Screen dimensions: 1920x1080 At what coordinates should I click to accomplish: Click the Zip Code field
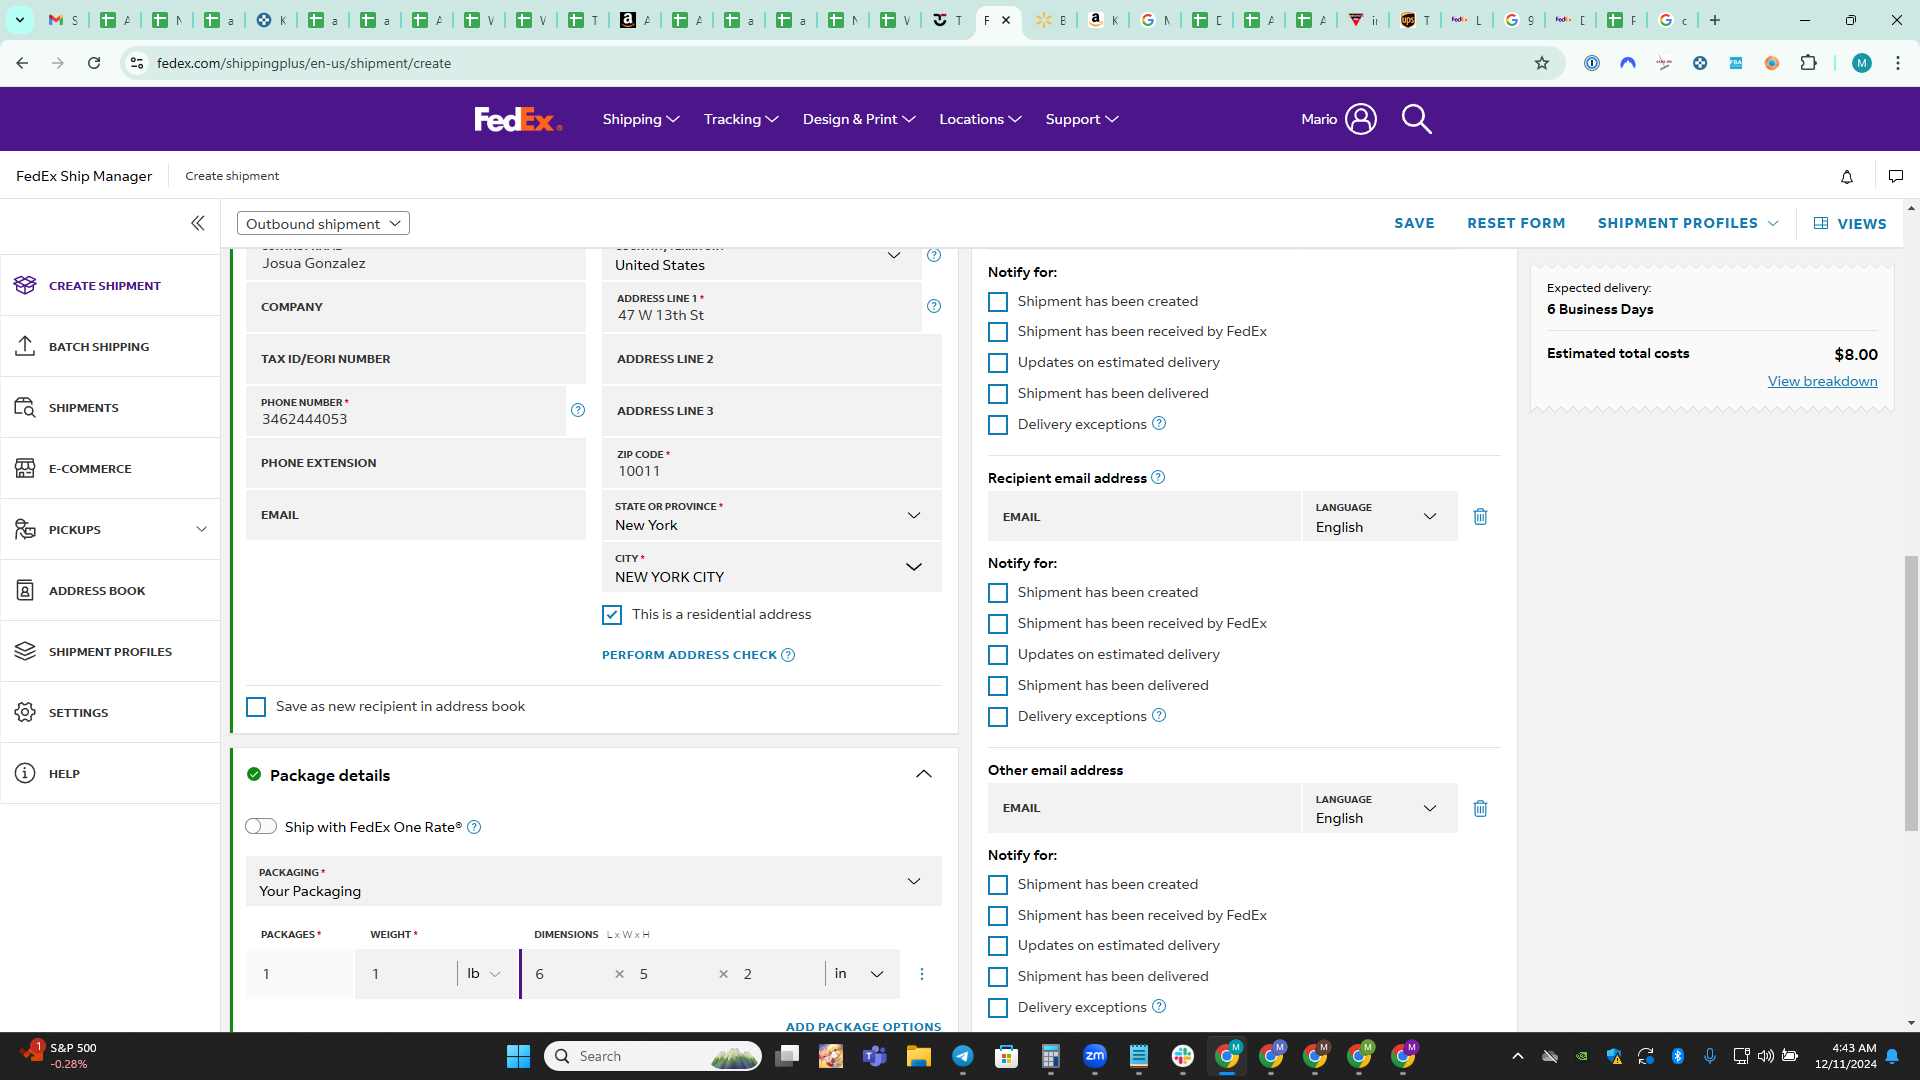772,463
